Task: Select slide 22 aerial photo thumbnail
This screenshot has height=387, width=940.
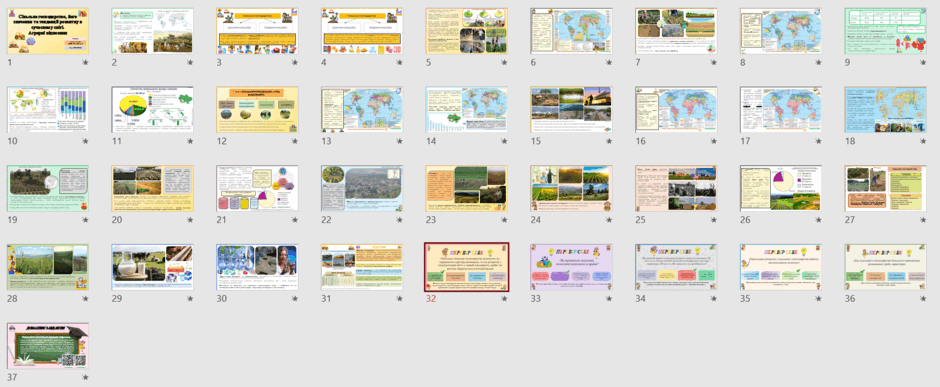Action: coord(362,188)
